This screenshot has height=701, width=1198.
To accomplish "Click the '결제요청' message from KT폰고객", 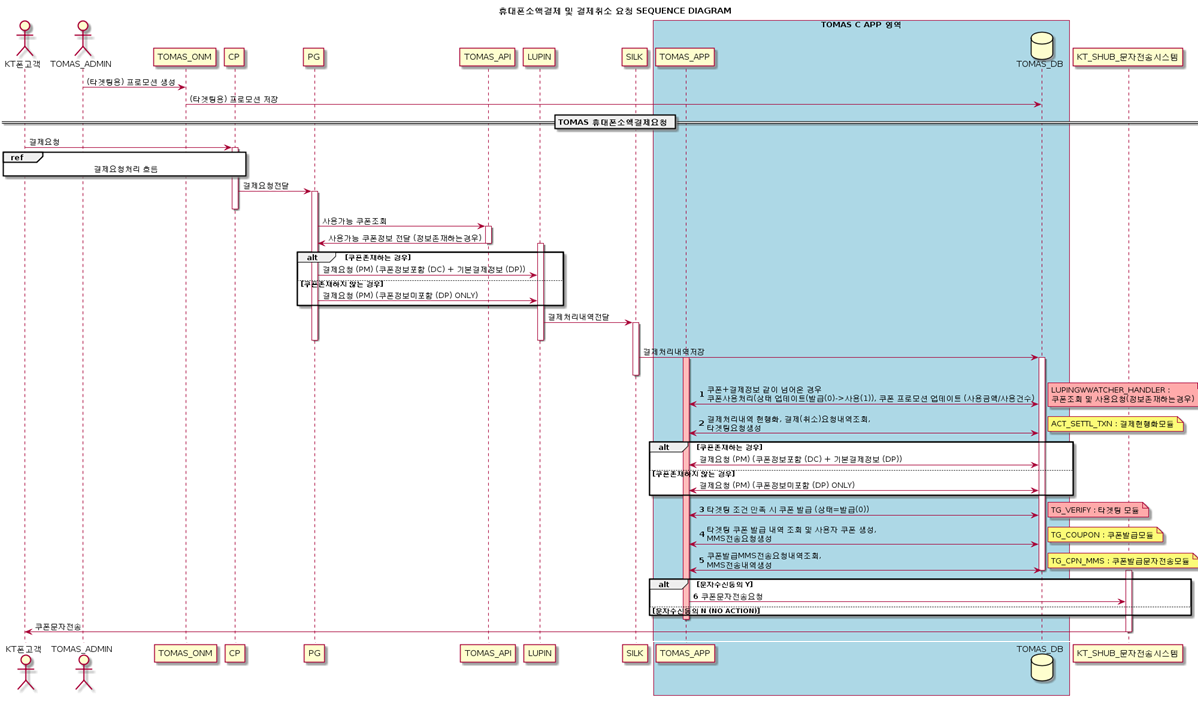I will click(44, 143).
